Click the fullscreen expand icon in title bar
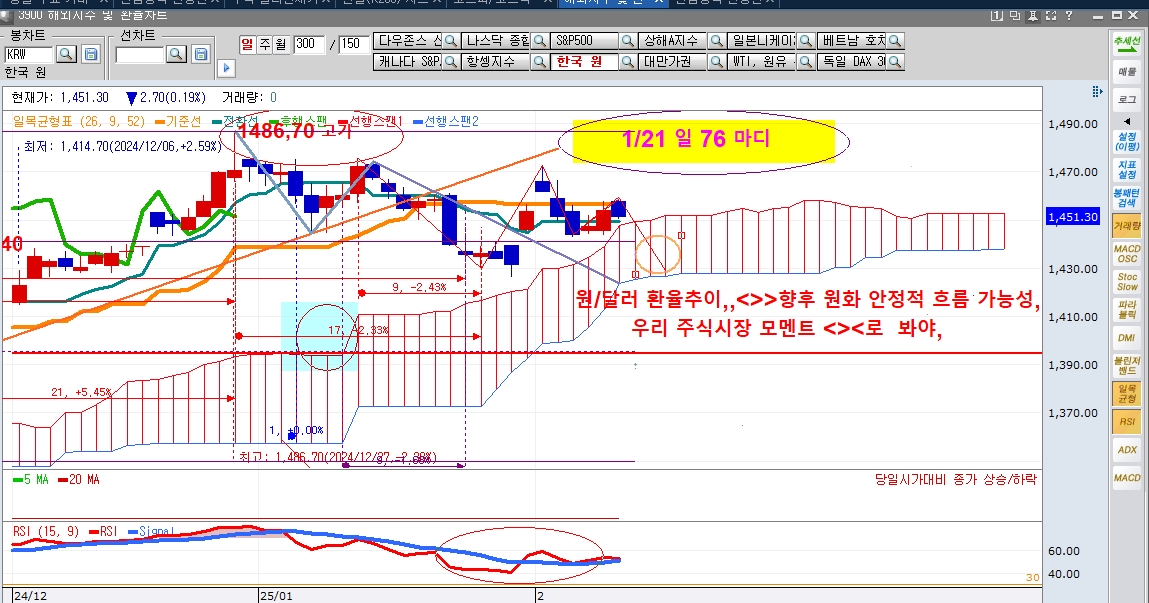The image size is (1149, 603). [x=1051, y=15]
